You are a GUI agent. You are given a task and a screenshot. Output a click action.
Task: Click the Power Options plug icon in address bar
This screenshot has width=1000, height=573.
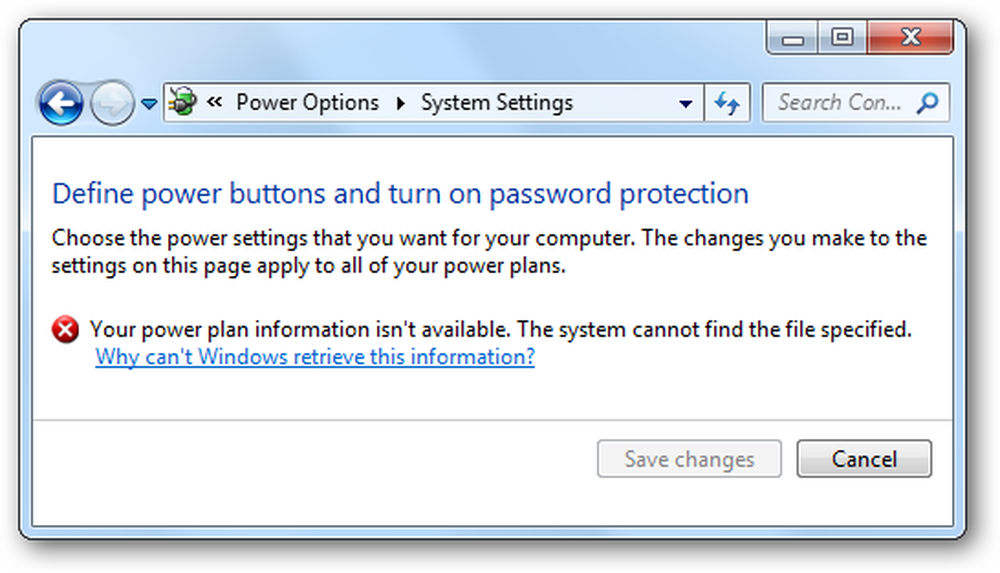pyautogui.click(x=183, y=102)
